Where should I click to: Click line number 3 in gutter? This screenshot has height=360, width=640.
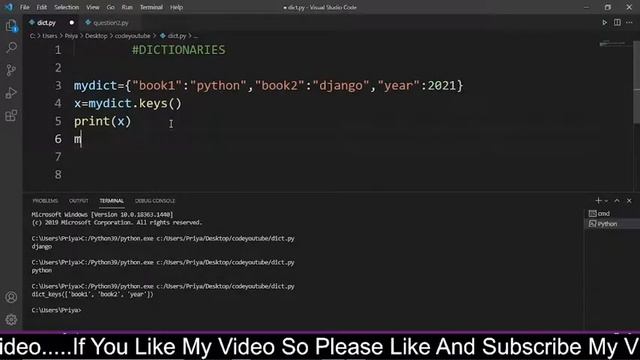(58, 86)
